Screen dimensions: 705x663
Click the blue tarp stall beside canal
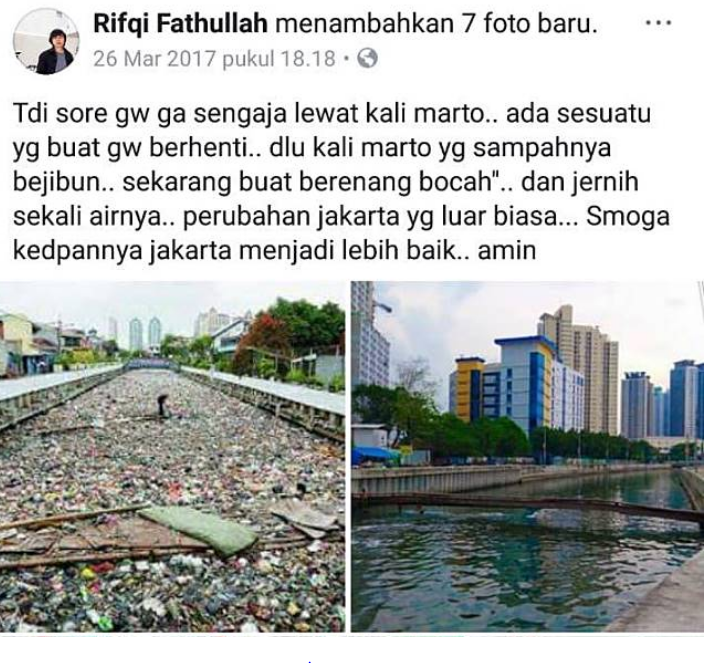tap(375, 455)
